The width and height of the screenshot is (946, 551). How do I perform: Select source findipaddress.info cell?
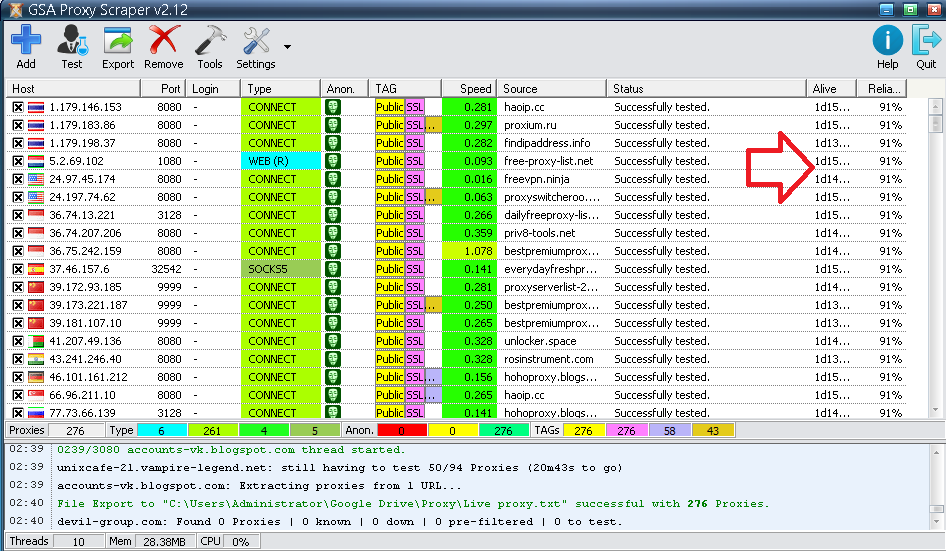click(547, 143)
